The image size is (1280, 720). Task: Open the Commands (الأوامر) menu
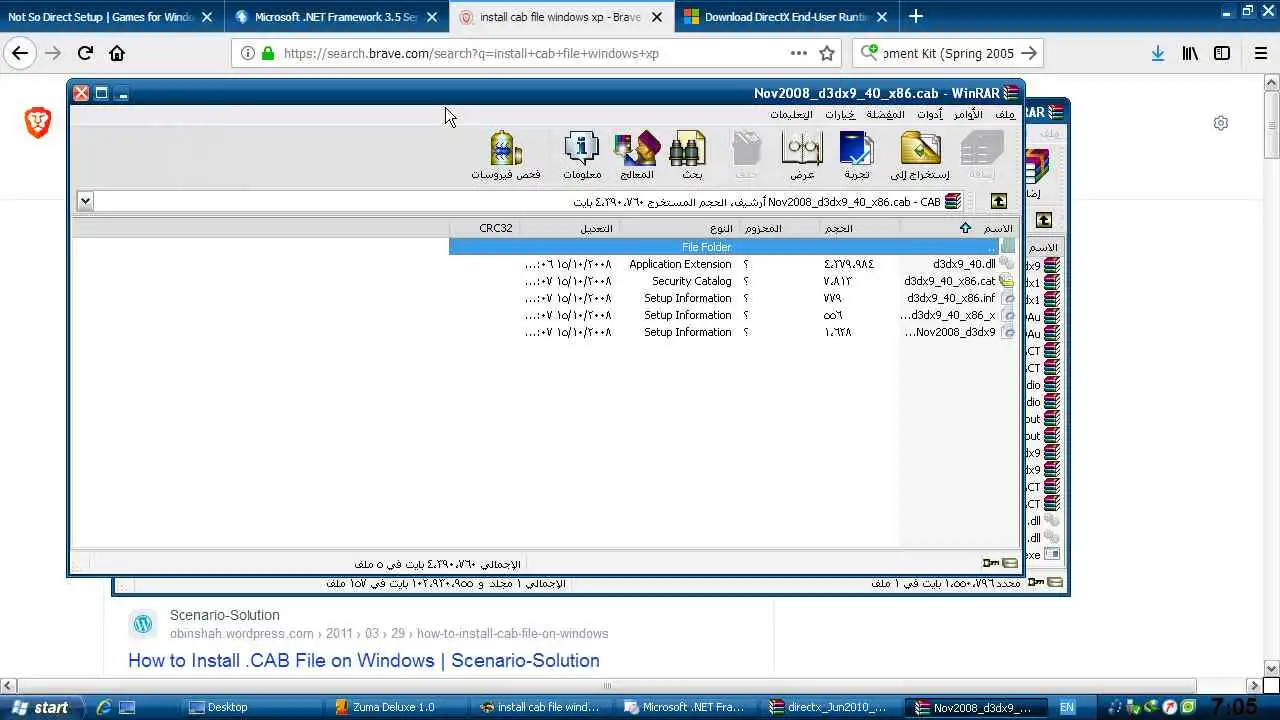[968, 114]
